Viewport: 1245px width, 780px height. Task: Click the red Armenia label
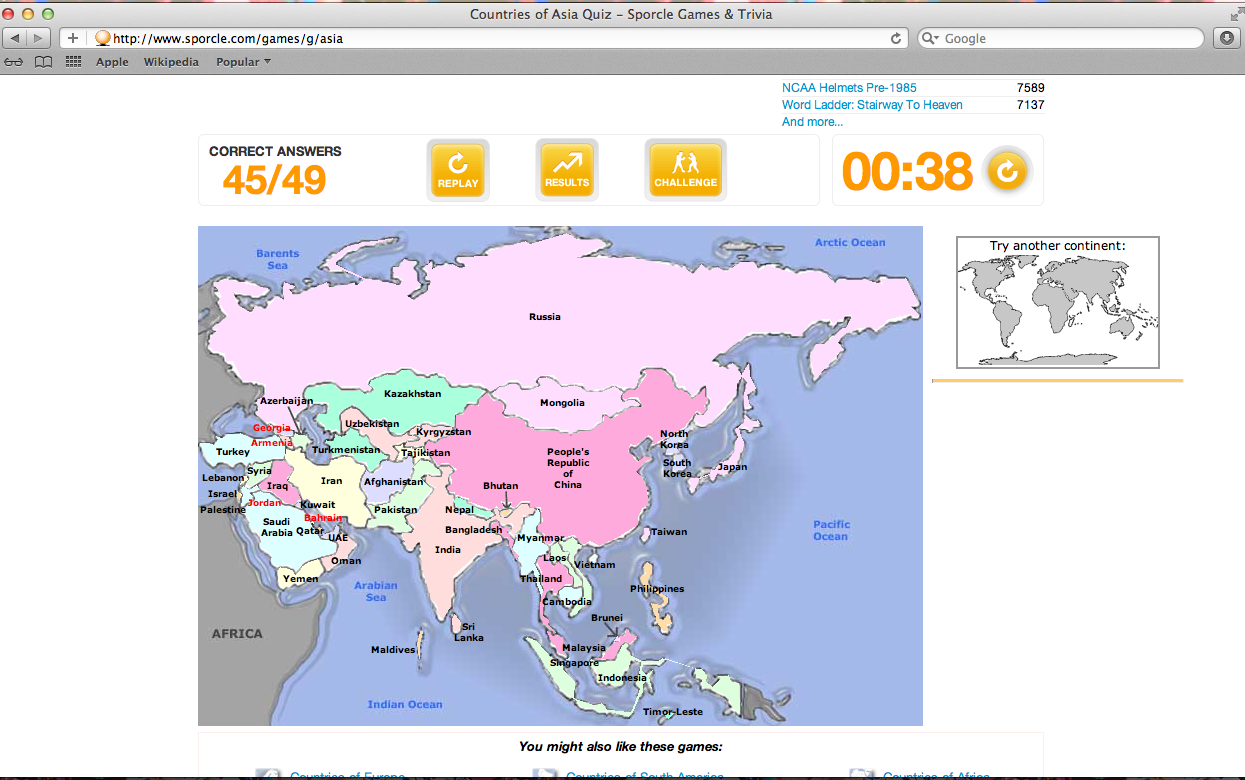[272, 442]
